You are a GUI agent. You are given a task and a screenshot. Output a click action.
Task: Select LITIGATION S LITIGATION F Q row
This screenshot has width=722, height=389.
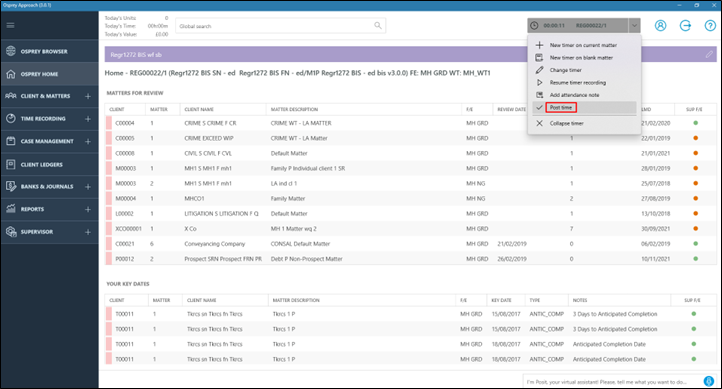tap(410, 214)
